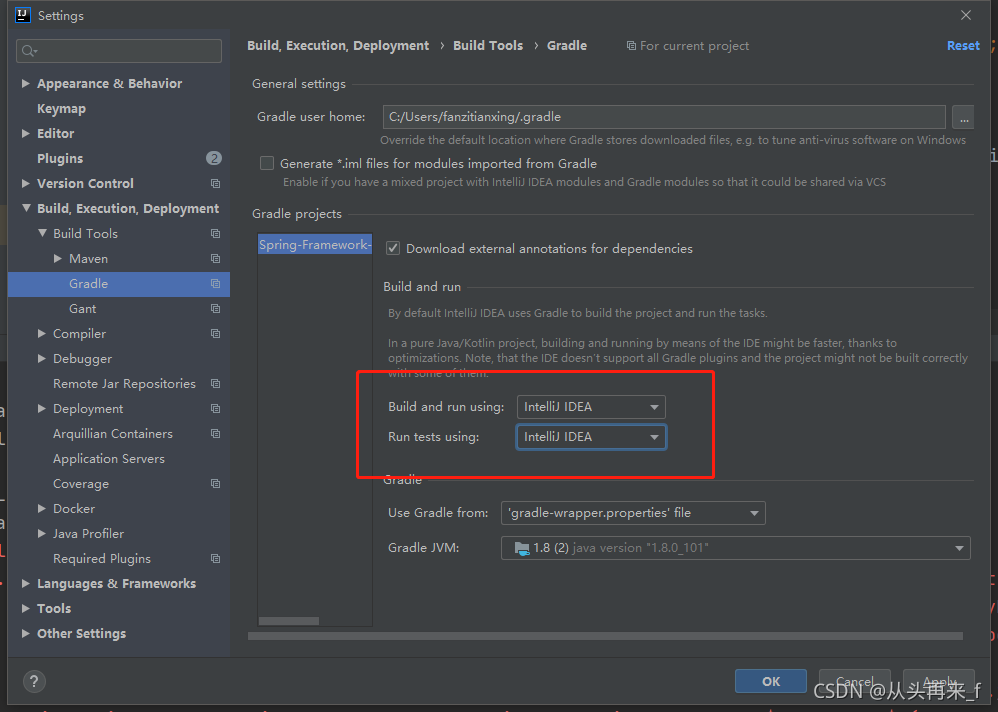
Task: Expand the Docker node arrow
Action: (41, 508)
